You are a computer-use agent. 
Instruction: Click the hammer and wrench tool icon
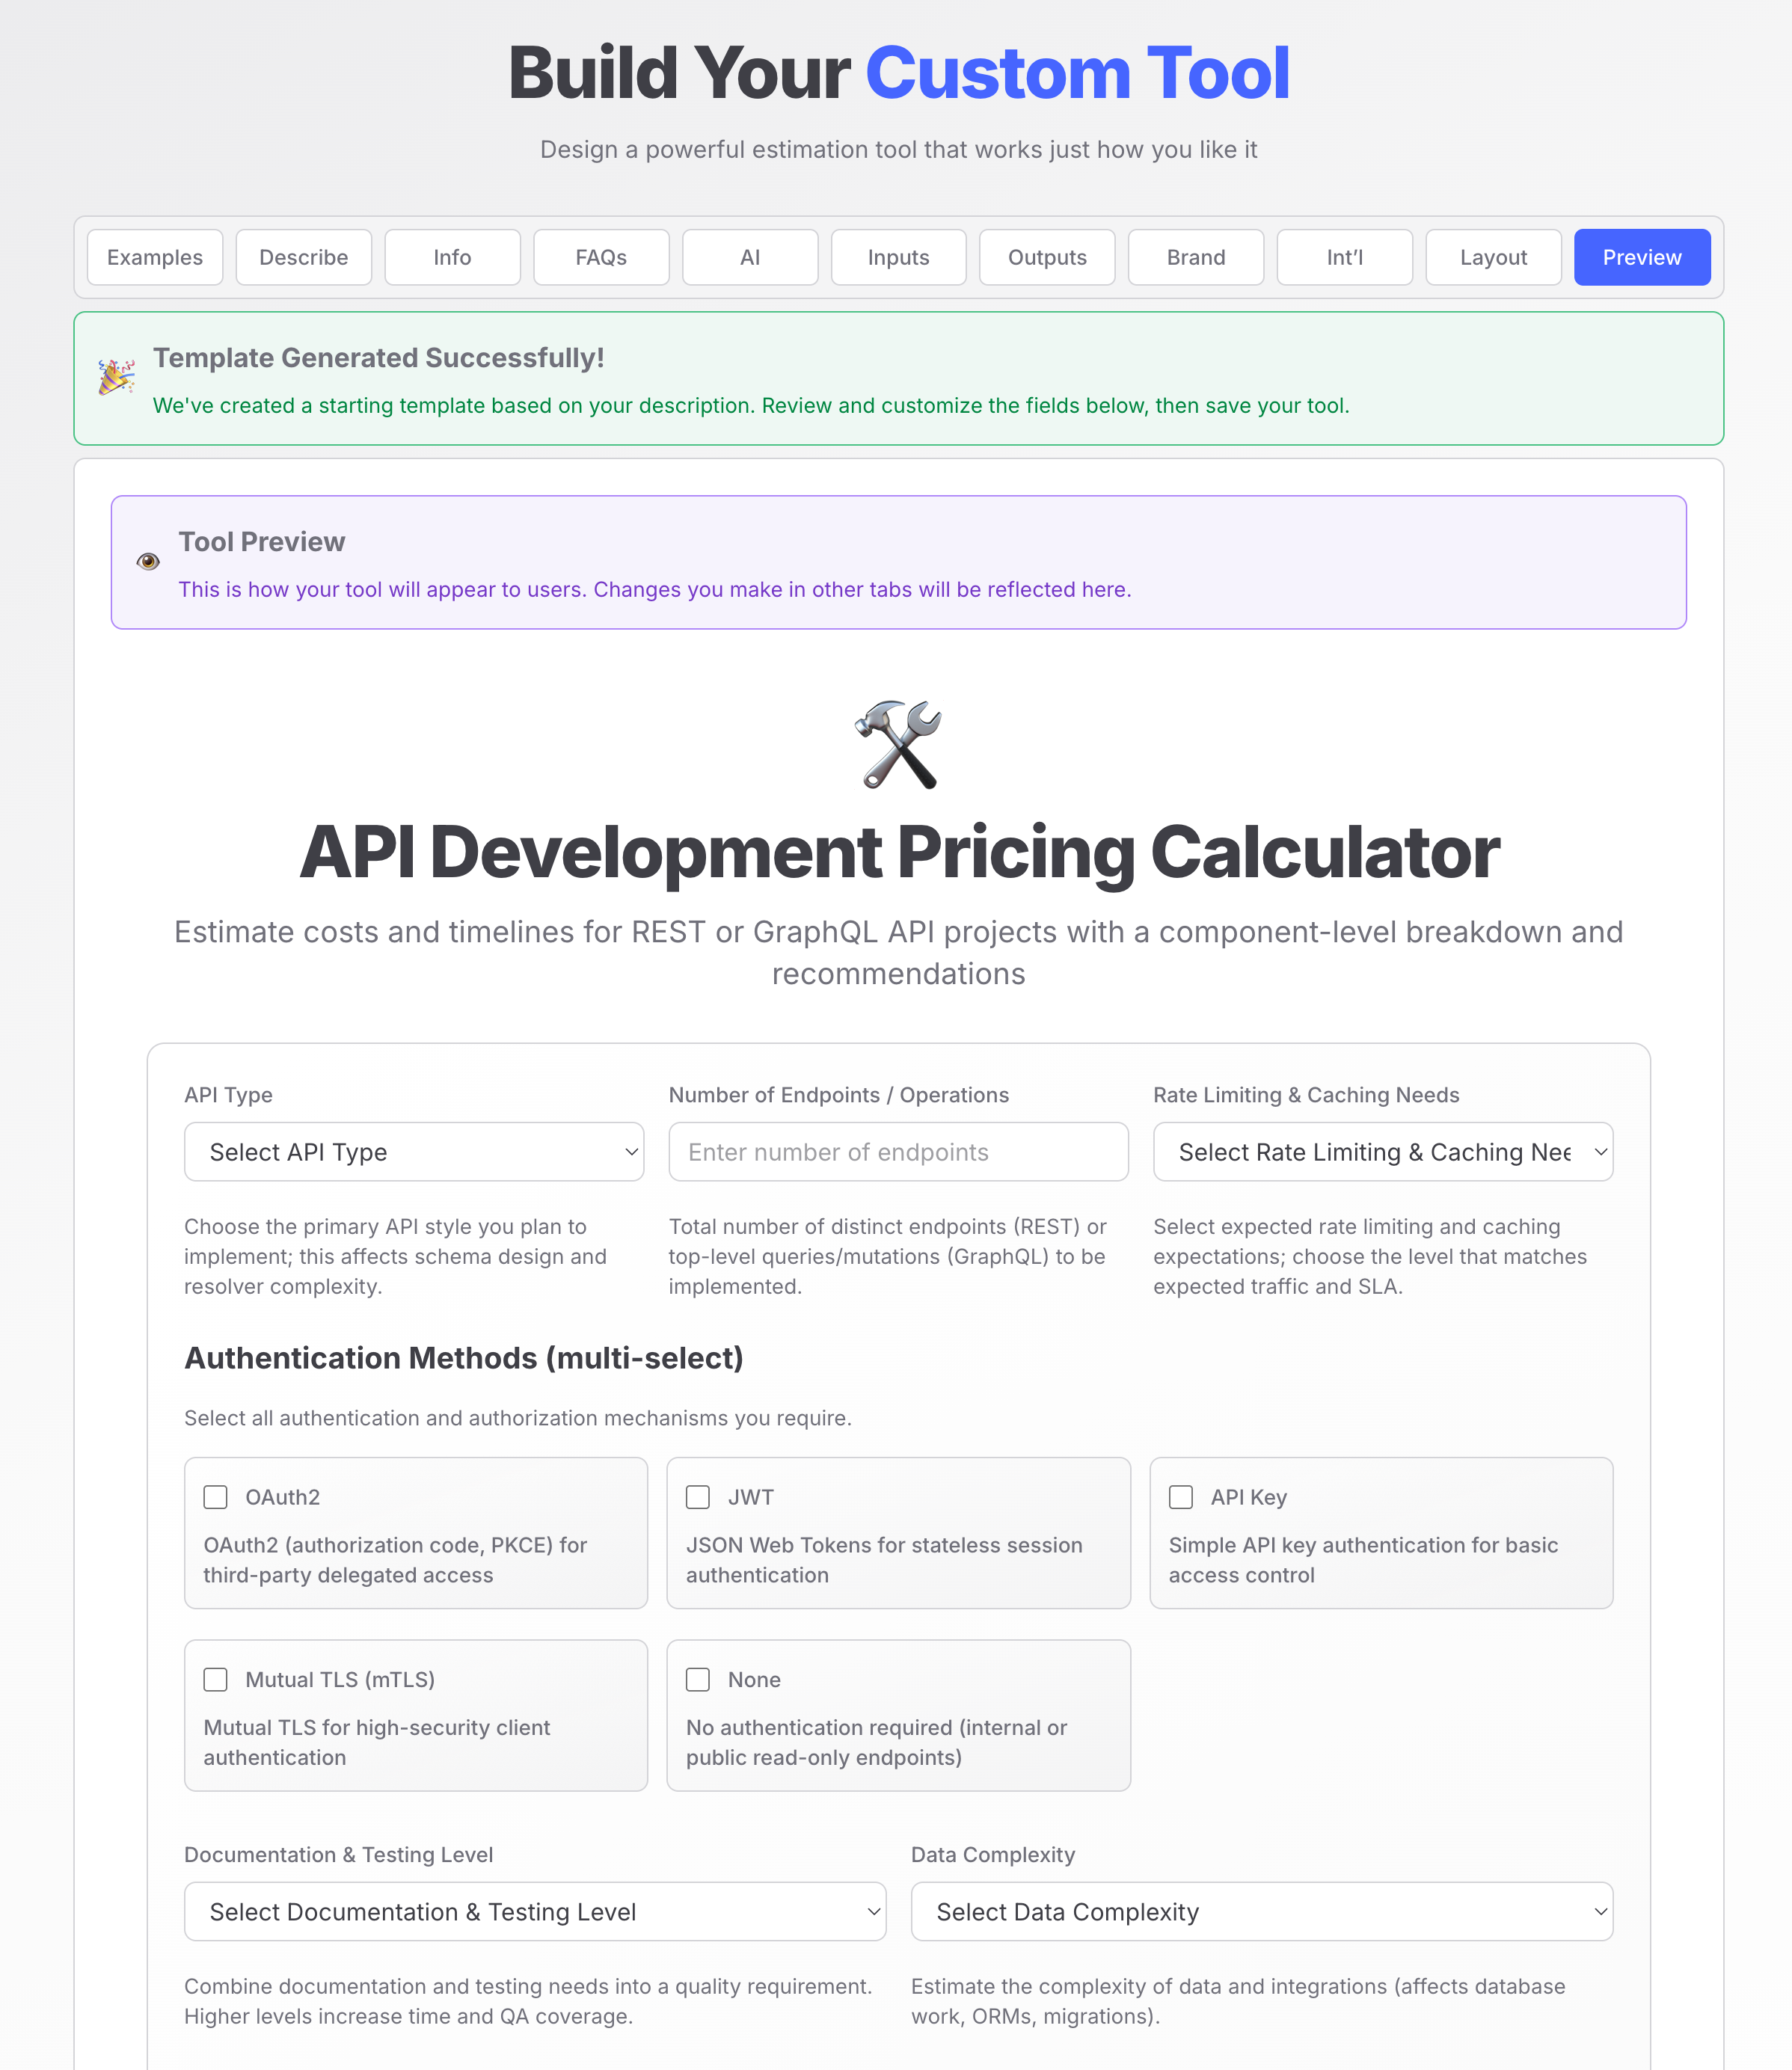click(x=897, y=744)
